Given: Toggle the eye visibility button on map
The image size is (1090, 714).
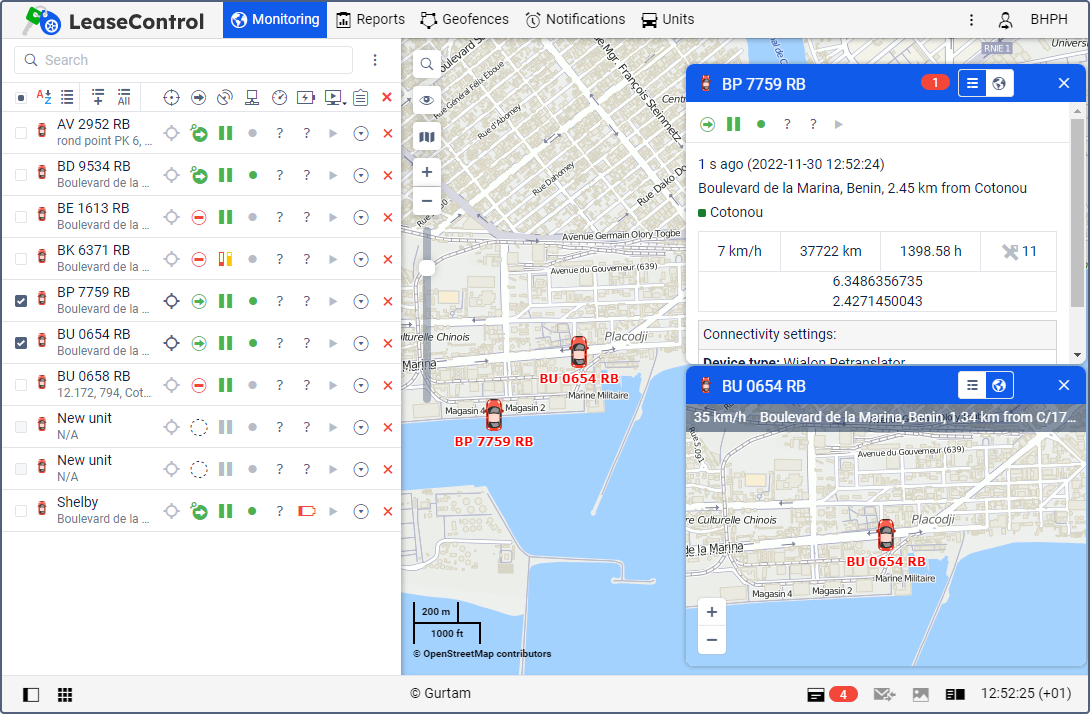Looking at the screenshot, I should [427, 100].
